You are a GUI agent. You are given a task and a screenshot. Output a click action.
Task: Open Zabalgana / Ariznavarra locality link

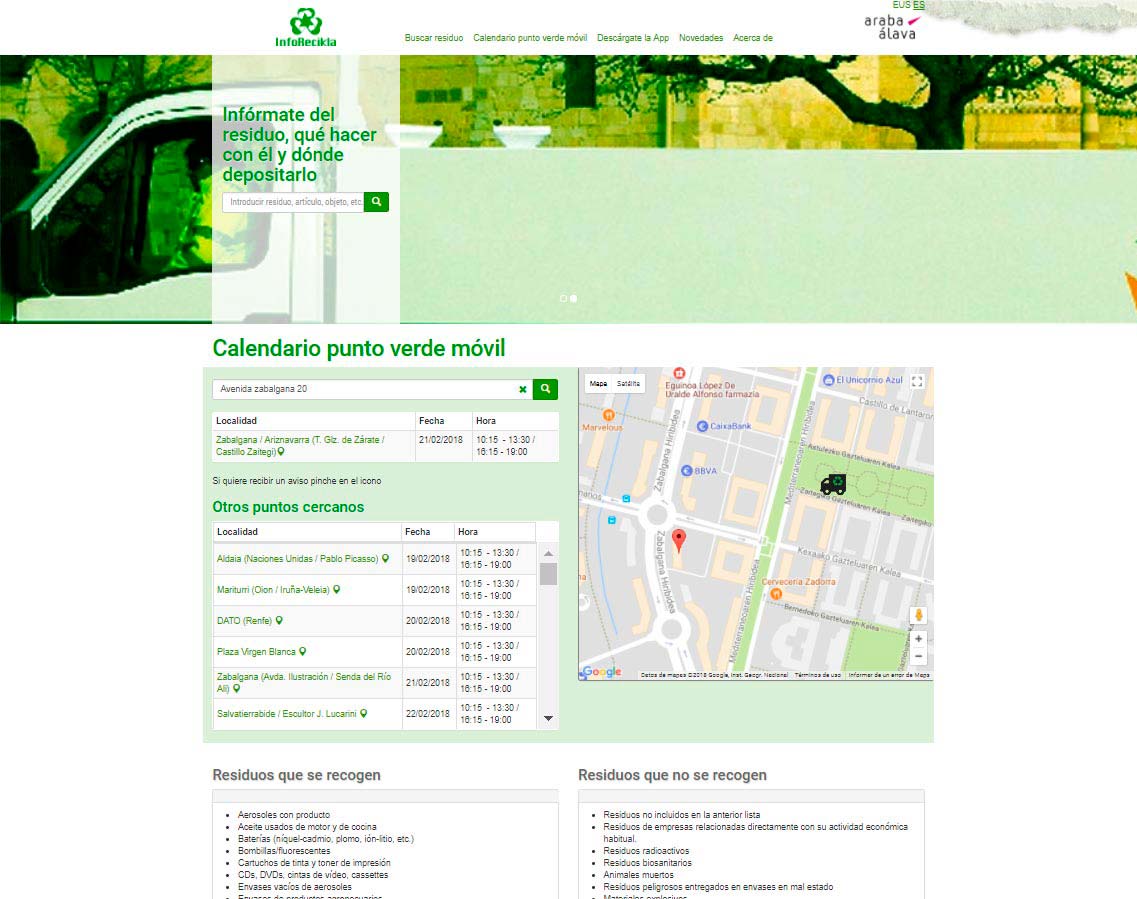pos(299,446)
